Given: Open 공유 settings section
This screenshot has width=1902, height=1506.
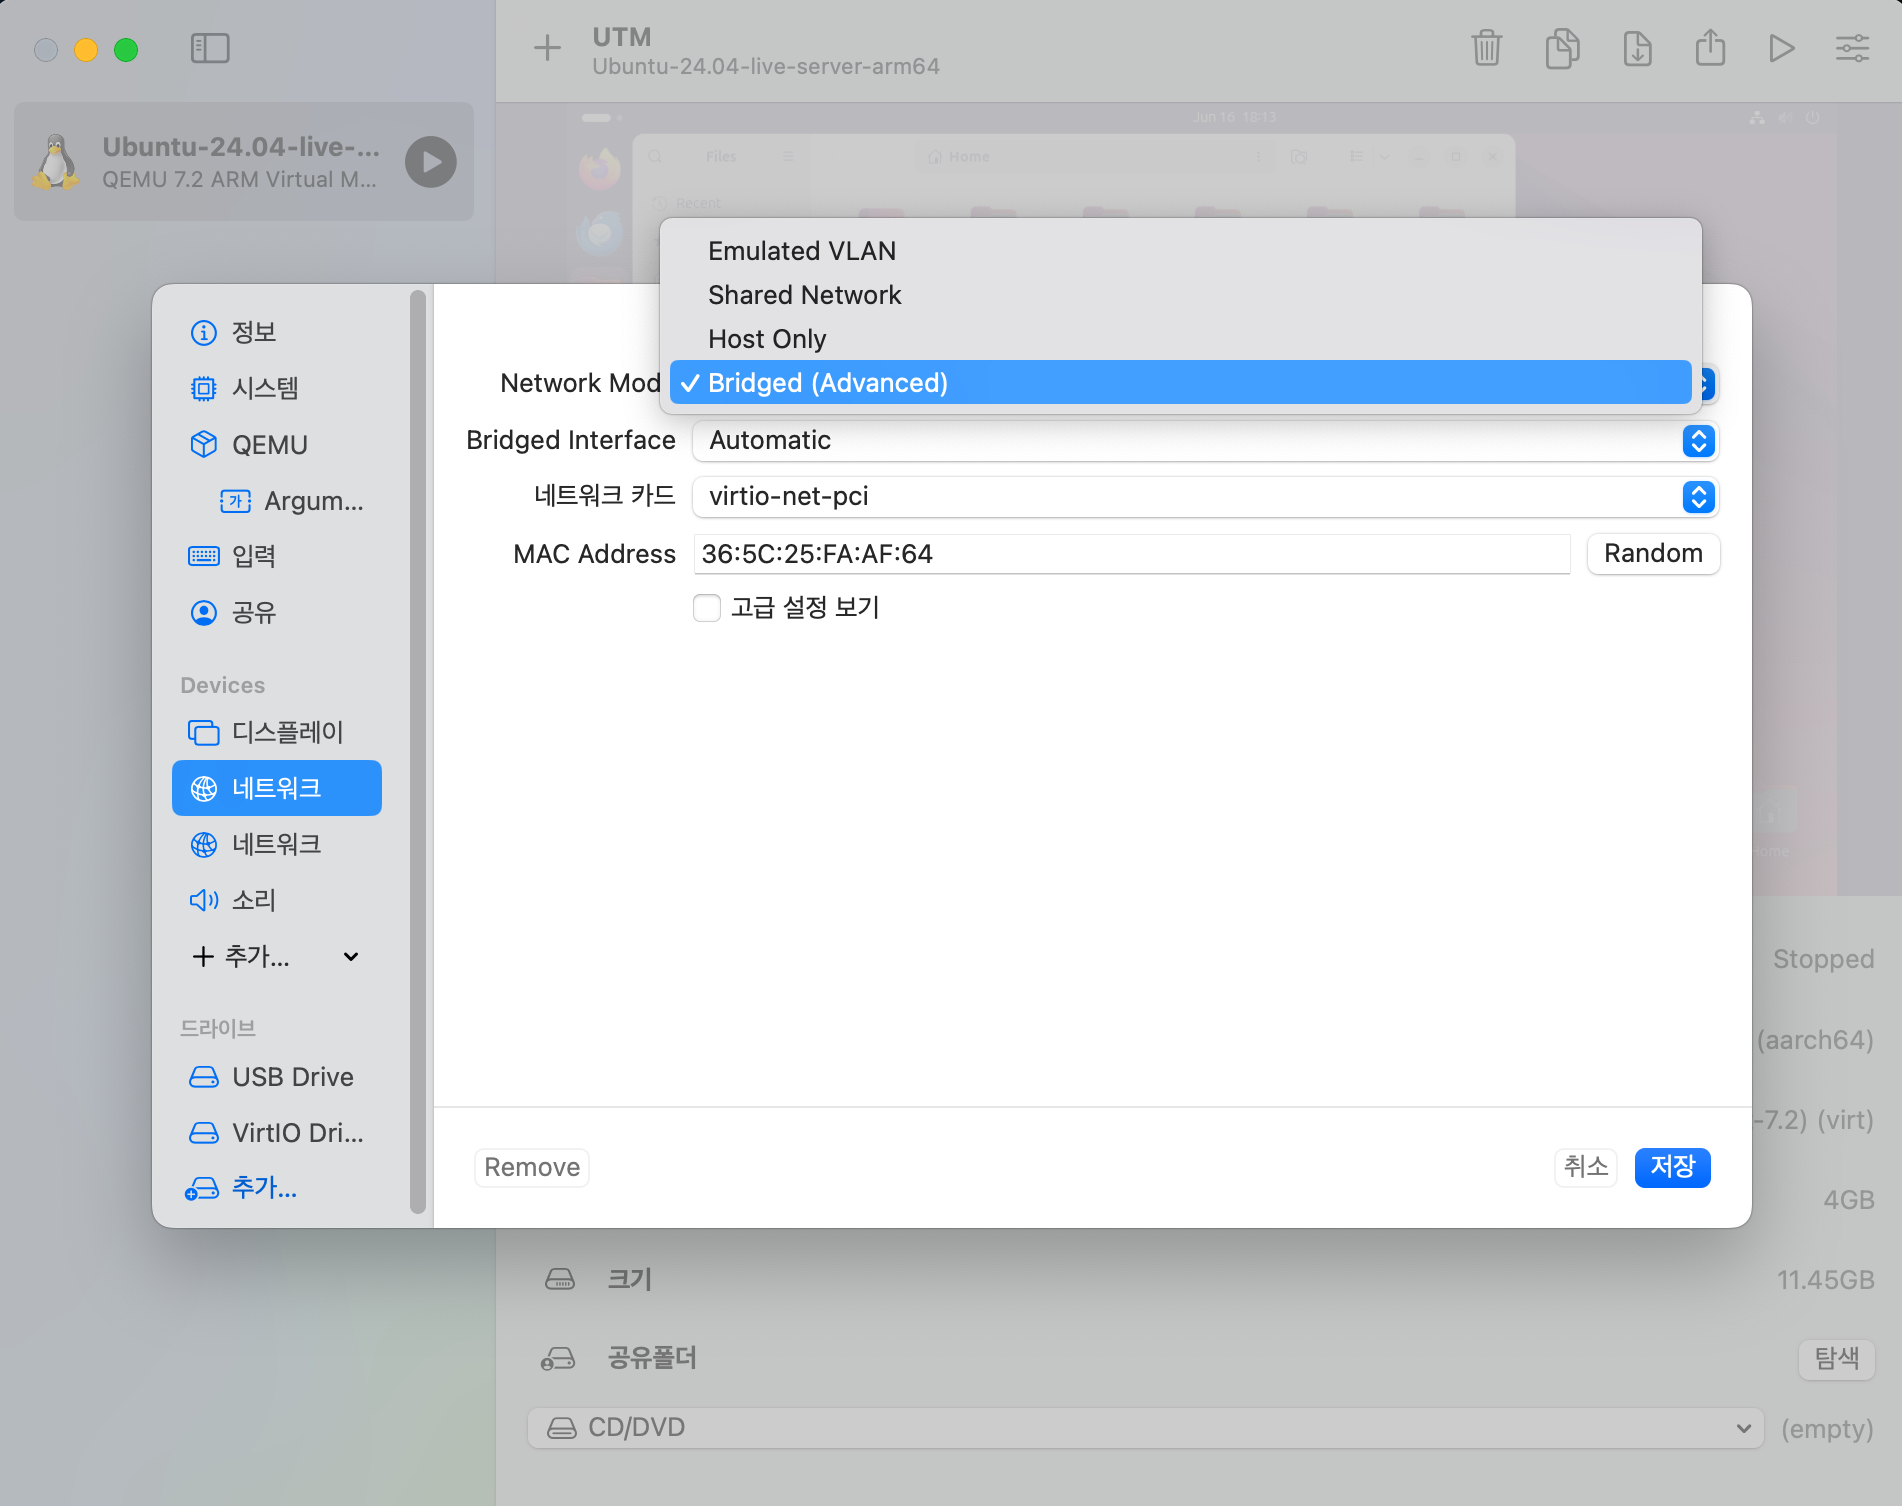Looking at the screenshot, I should (x=277, y=612).
